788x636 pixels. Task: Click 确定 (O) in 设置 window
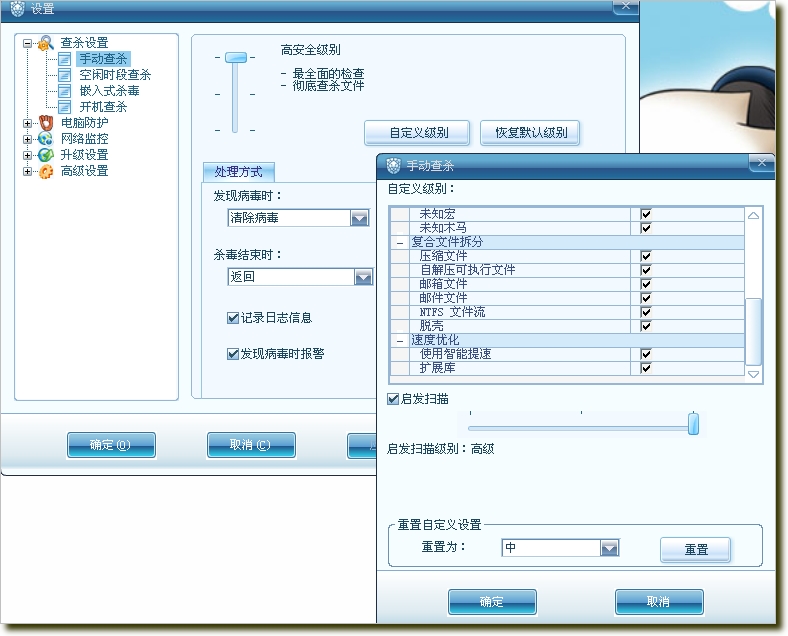pyautogui.click(x=111, y=445)
